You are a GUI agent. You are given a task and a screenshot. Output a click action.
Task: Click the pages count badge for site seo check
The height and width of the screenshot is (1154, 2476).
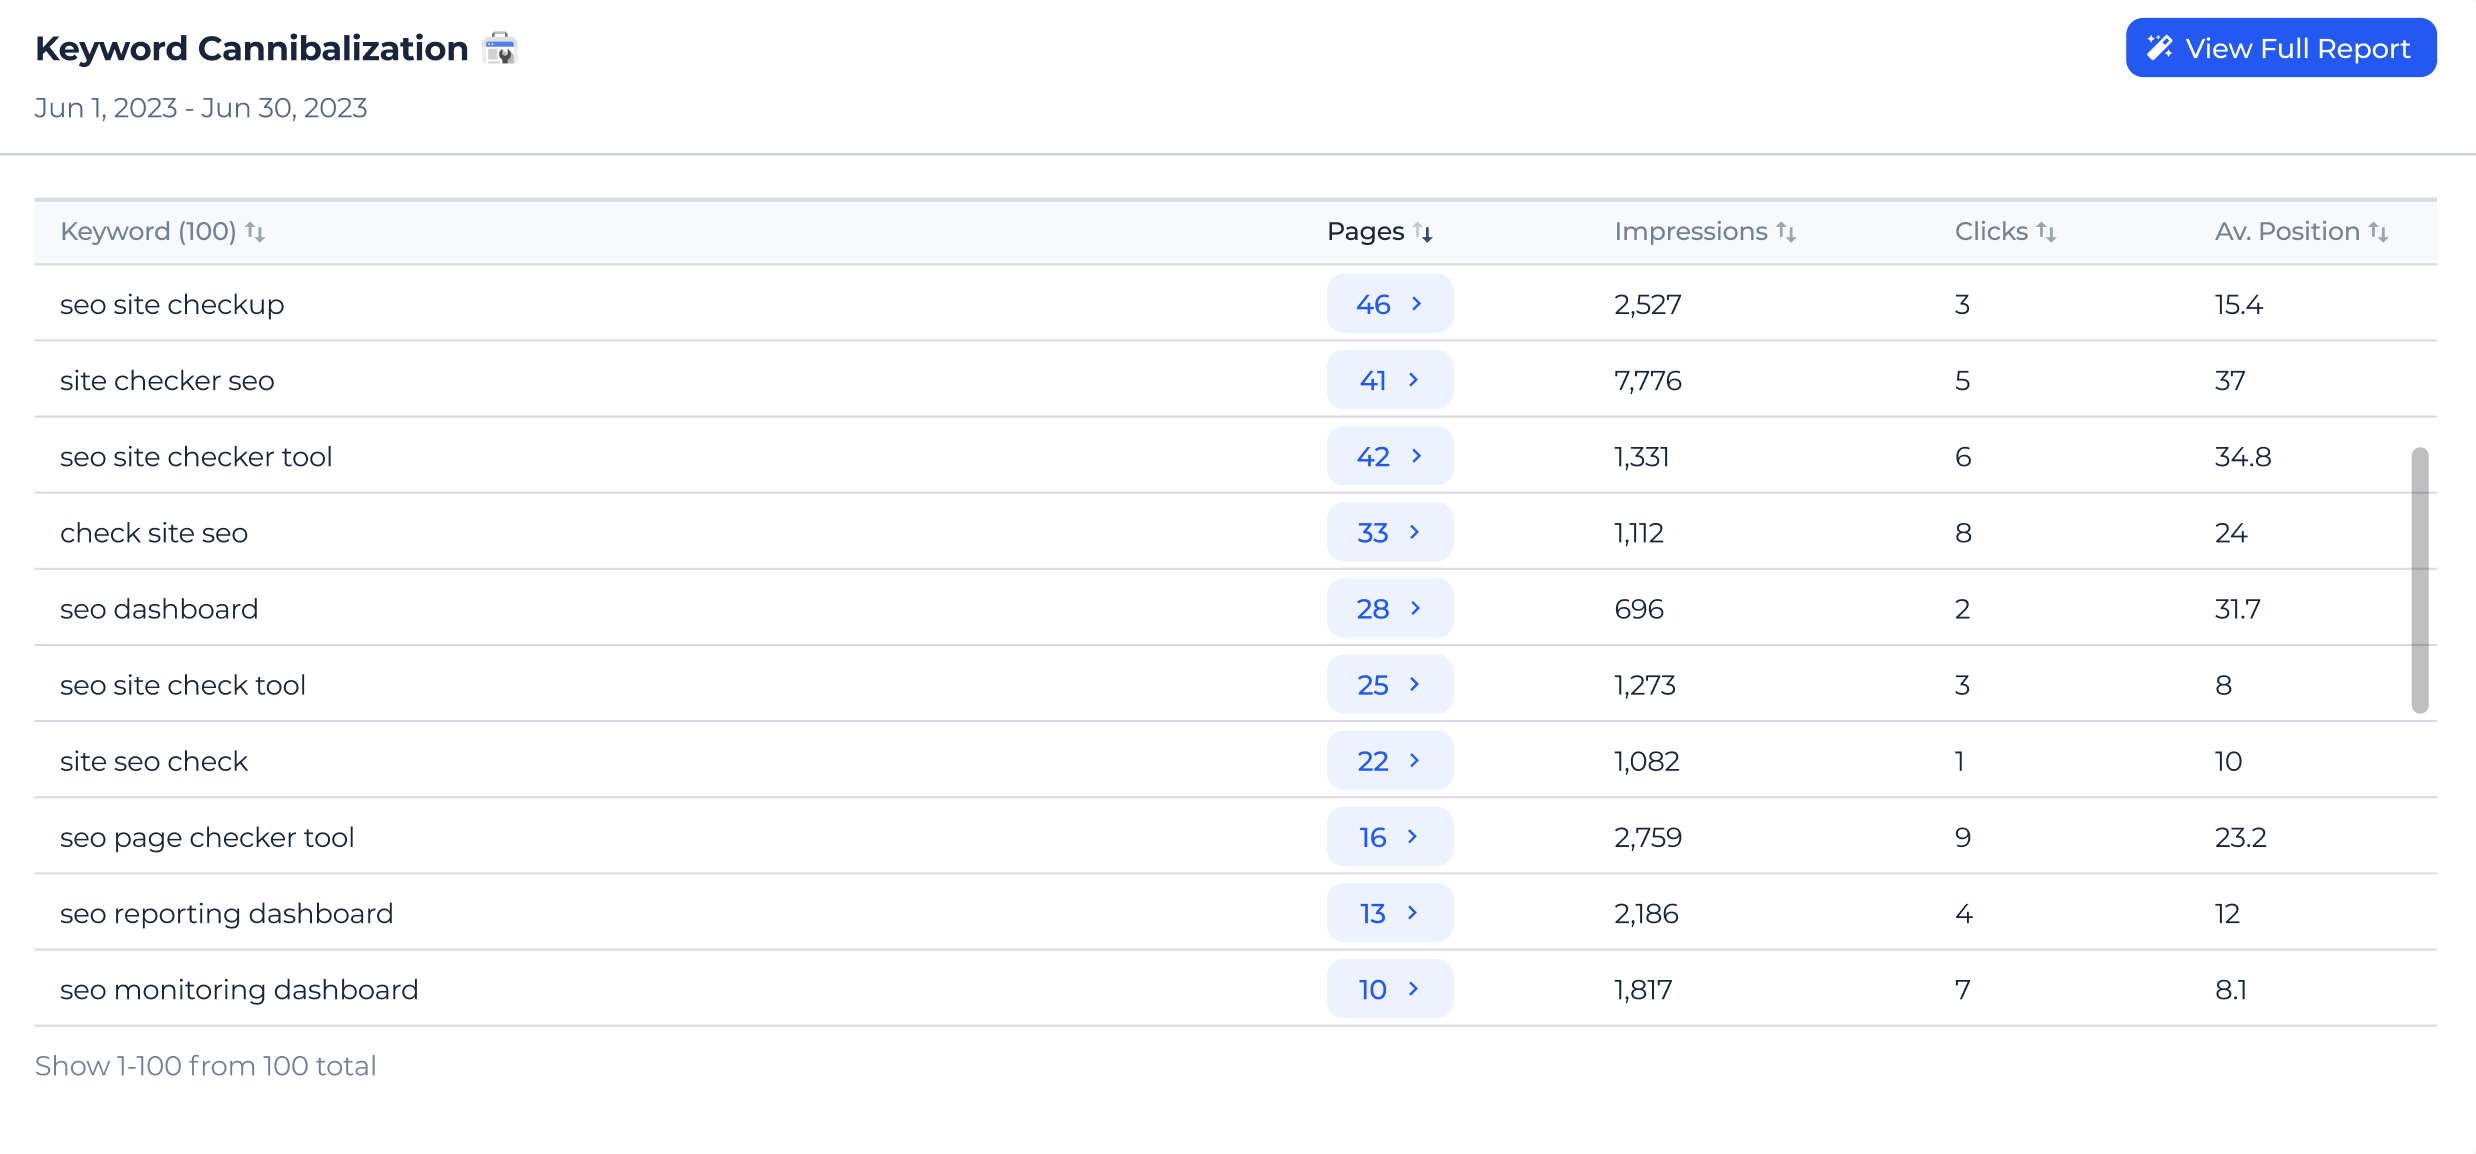coord(1385,759)
